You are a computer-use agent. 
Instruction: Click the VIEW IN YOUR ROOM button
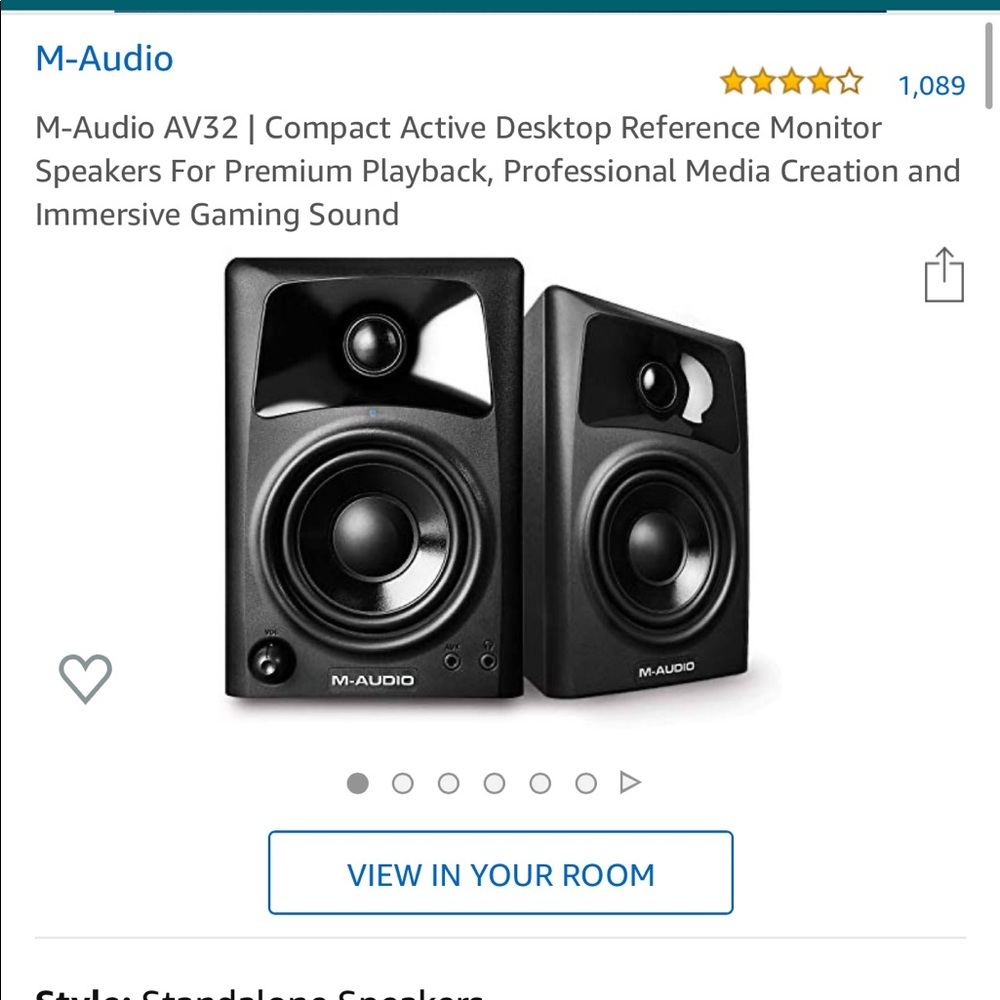500,873
